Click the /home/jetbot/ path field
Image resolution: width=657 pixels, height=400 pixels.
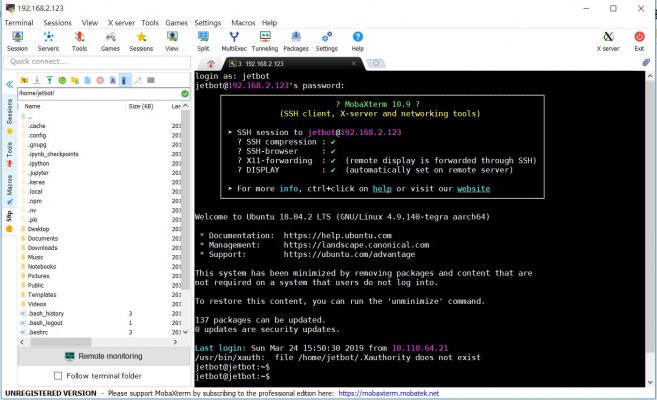point(95,93)
